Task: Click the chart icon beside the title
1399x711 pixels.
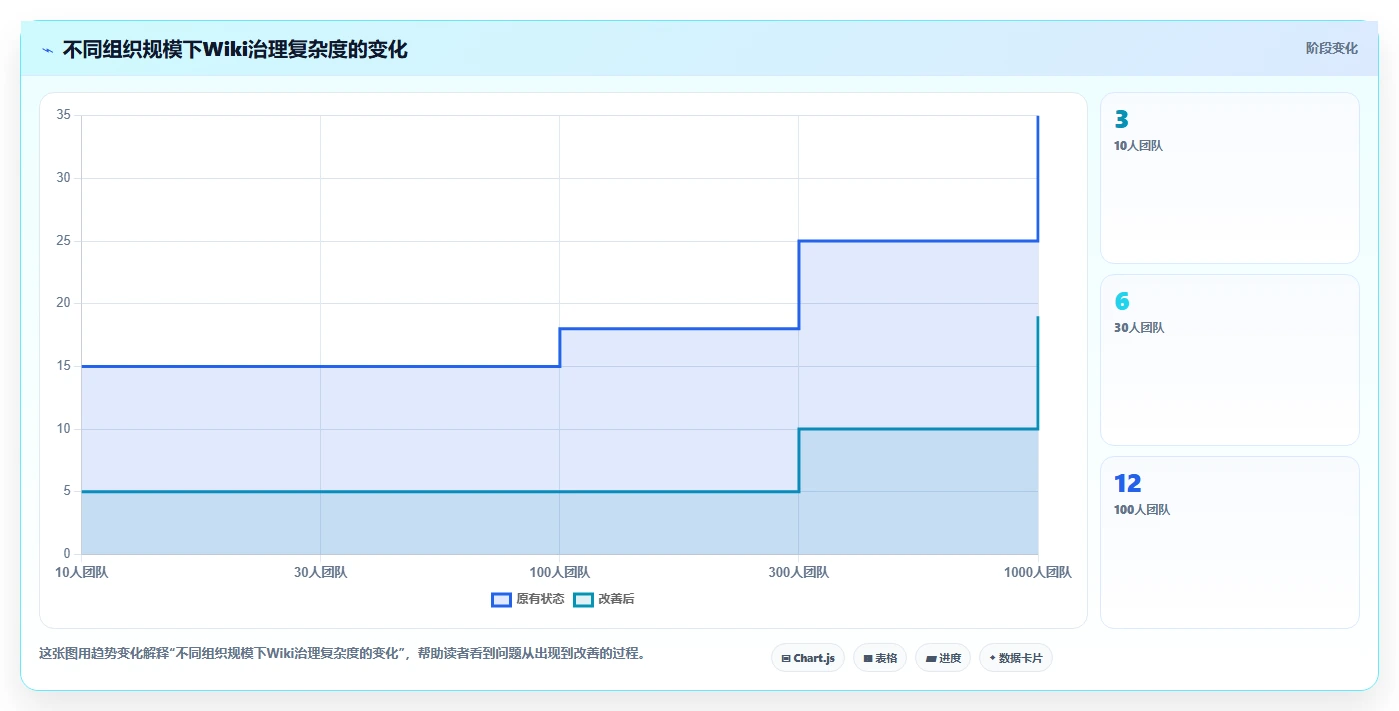Action: (47, 49)
